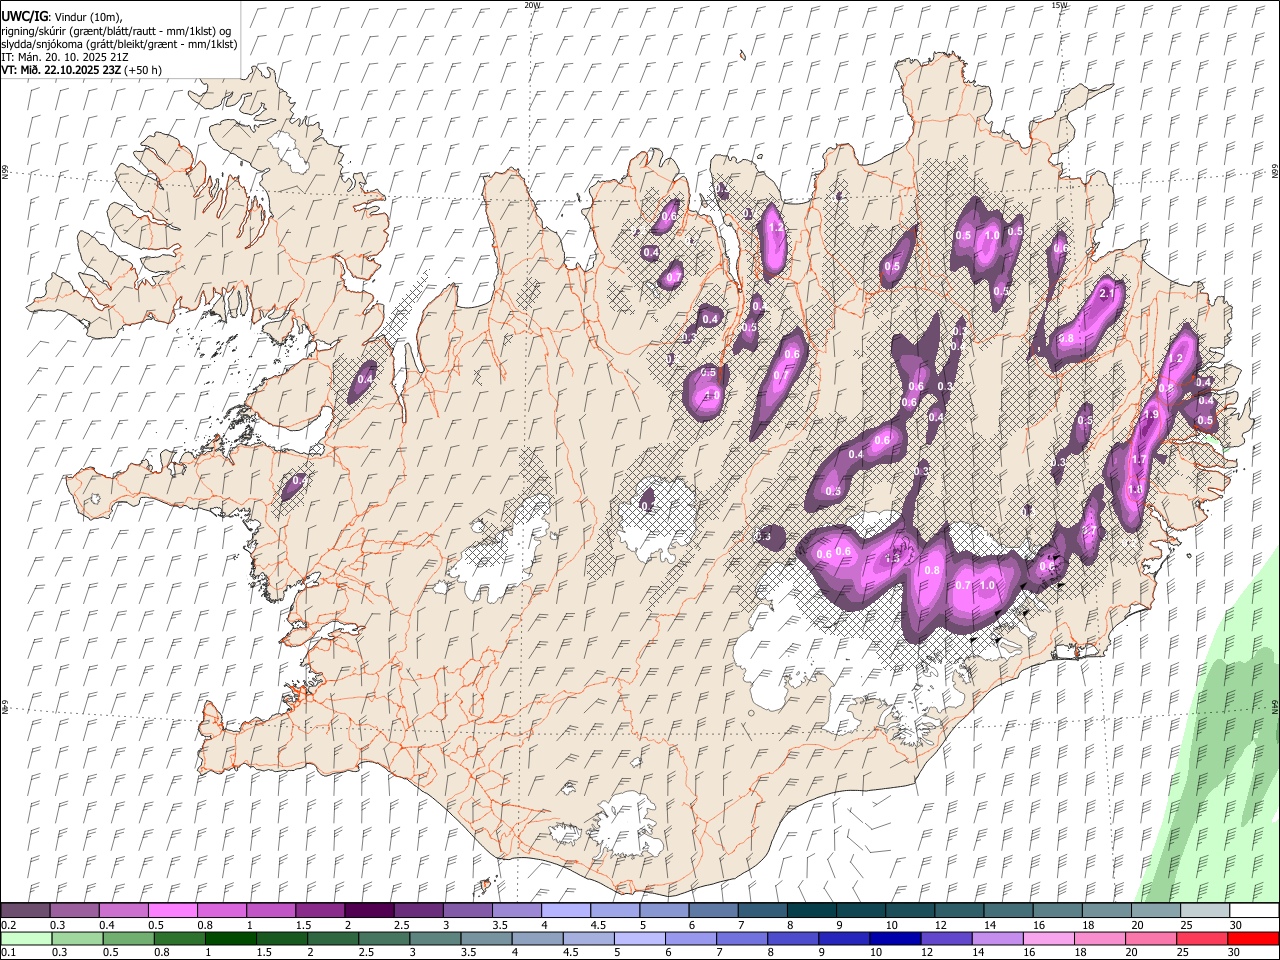Click the 20W longitude label
1280x960 pixels.
(533, 5)
